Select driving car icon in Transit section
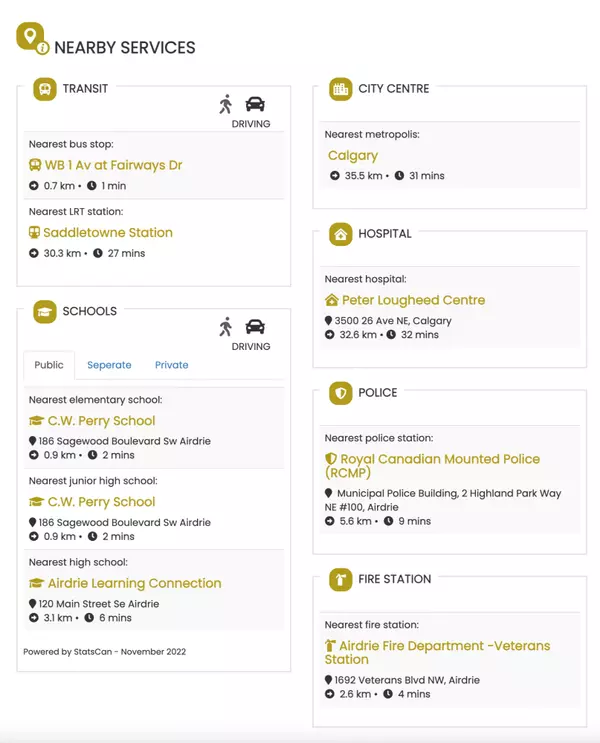 point(255,104)
